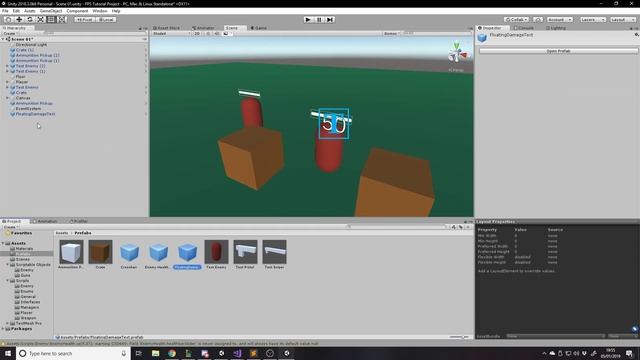Open the Windows Start menu

tap(8, 353)
